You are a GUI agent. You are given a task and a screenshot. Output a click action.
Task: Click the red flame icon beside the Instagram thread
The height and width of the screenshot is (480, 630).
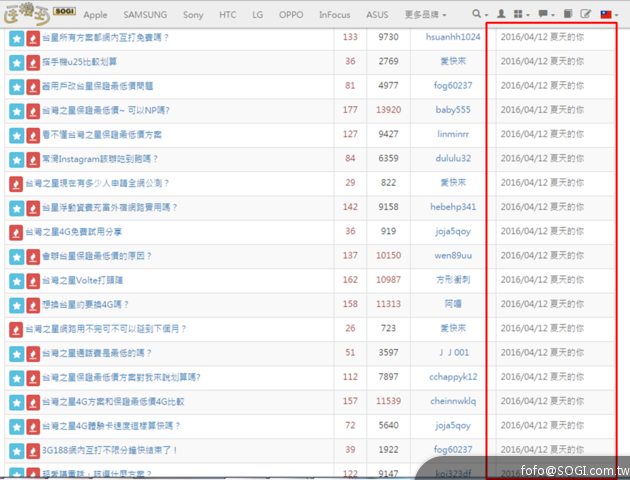tap(32, 159)
